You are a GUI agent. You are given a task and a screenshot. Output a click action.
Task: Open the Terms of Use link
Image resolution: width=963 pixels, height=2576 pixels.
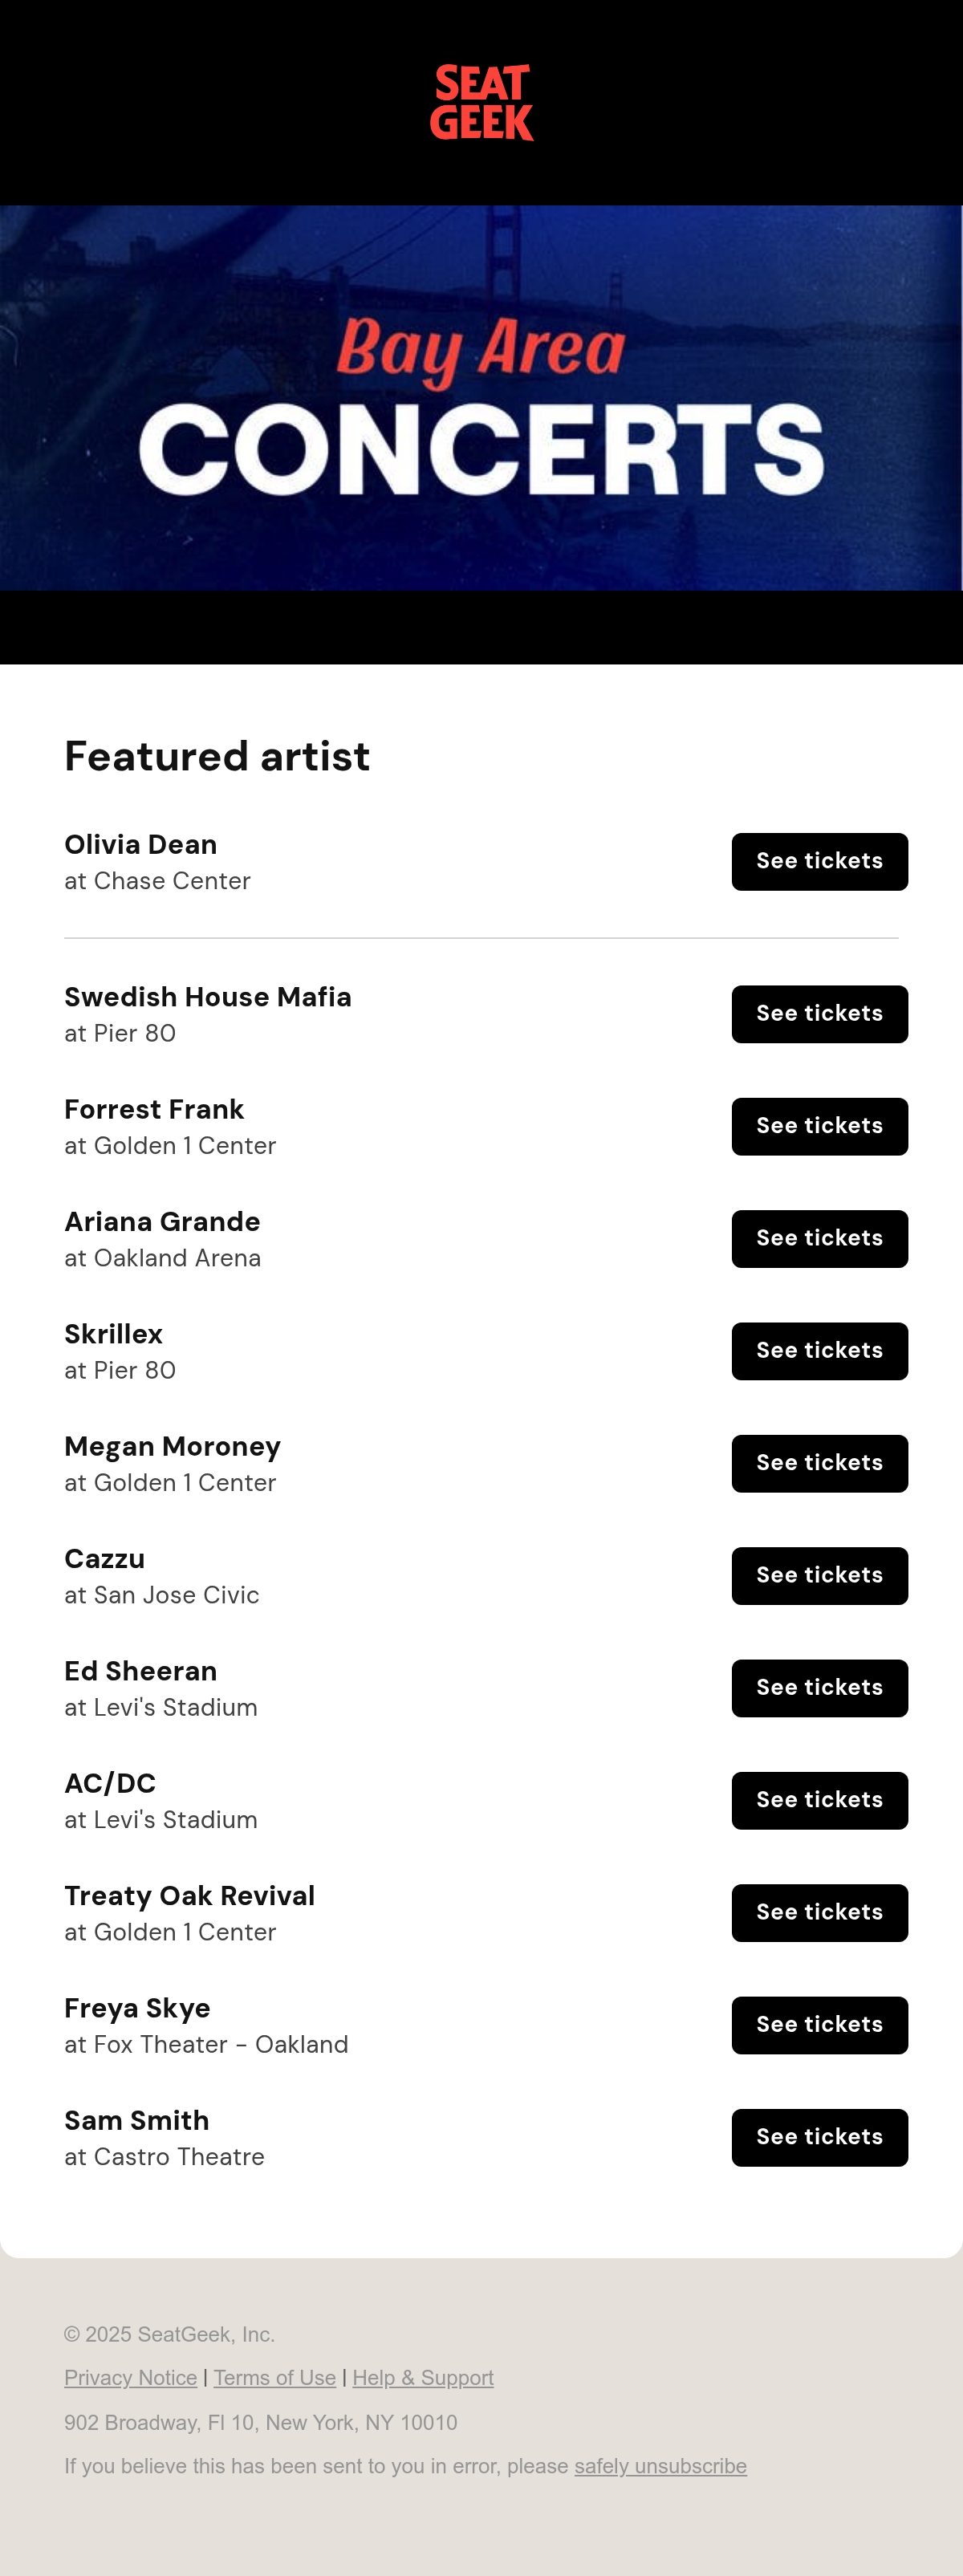(275, 2378)
